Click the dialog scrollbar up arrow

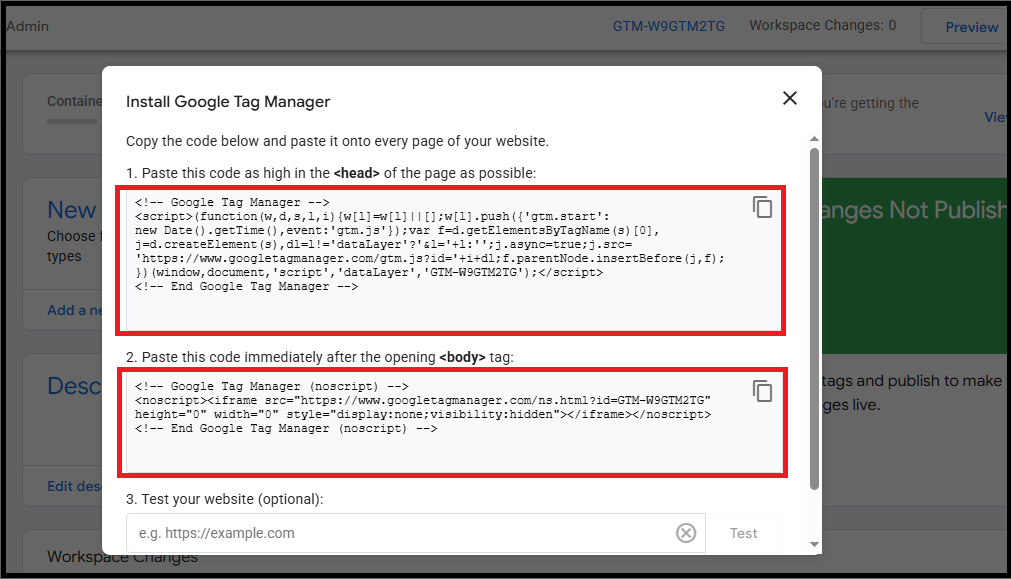(x=814, y=140)
